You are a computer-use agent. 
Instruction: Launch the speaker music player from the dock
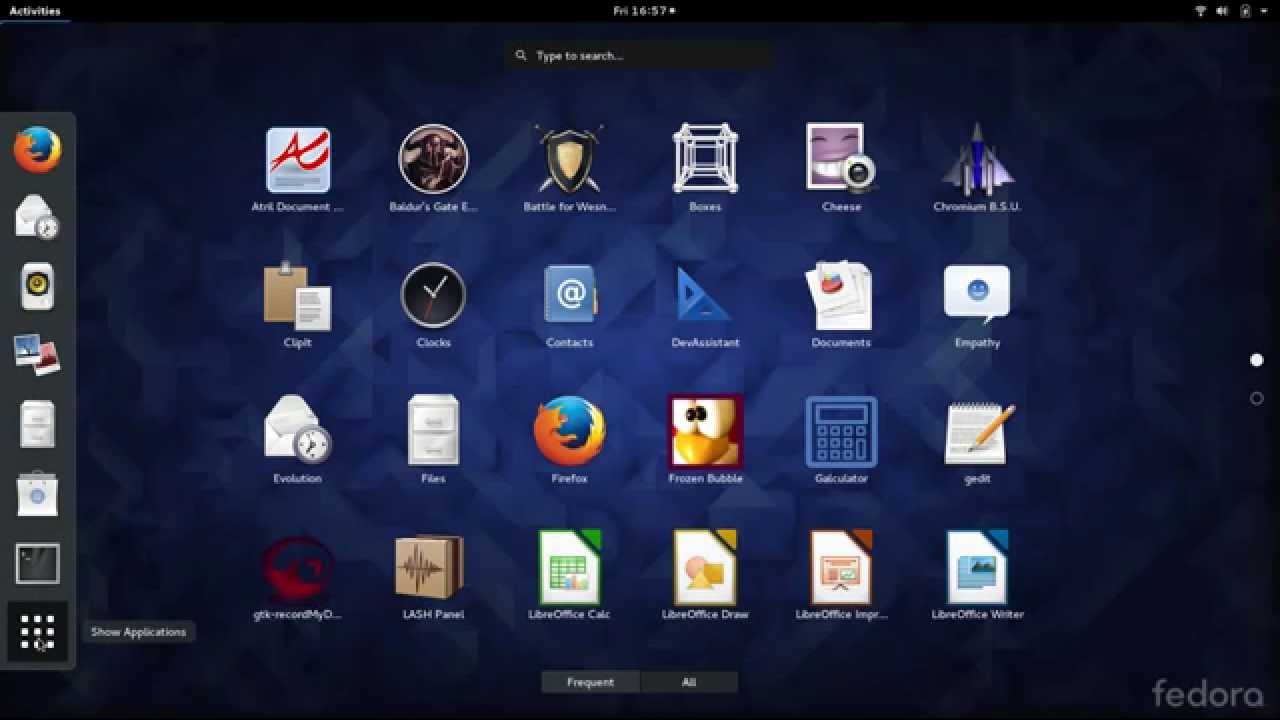(38, 287)
